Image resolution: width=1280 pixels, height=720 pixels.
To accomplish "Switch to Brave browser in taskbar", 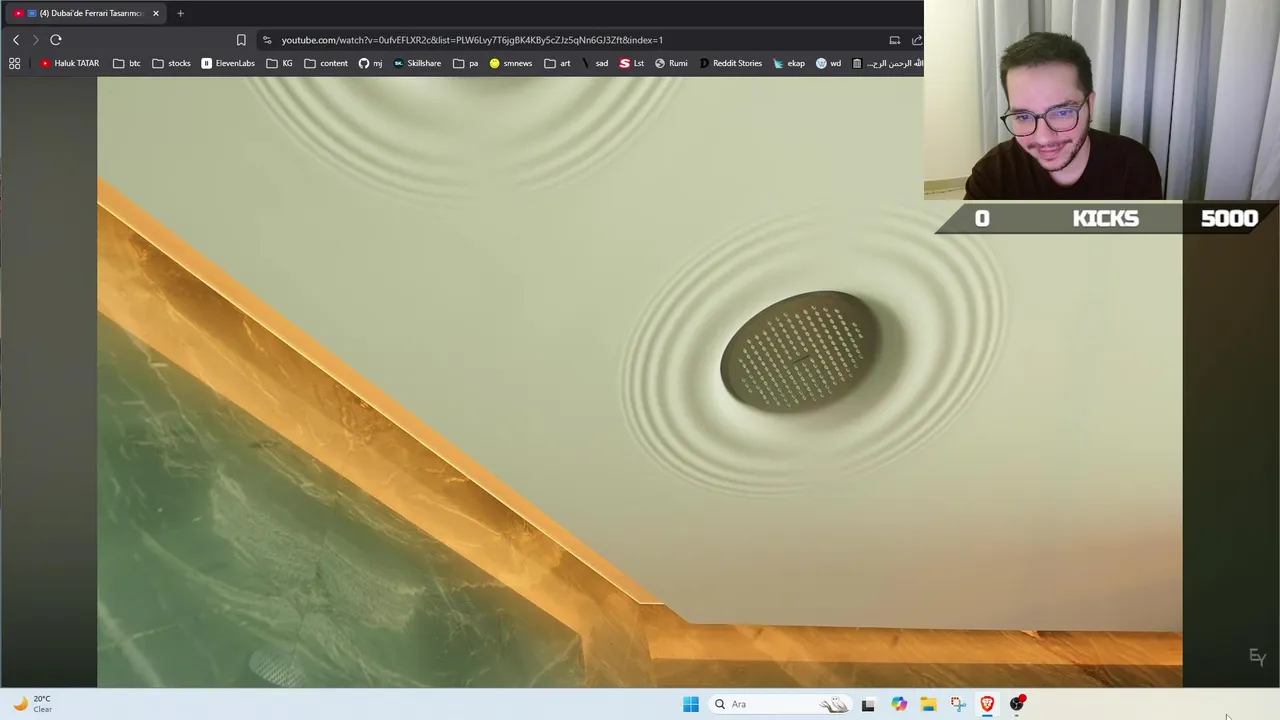I will [987, 704].
